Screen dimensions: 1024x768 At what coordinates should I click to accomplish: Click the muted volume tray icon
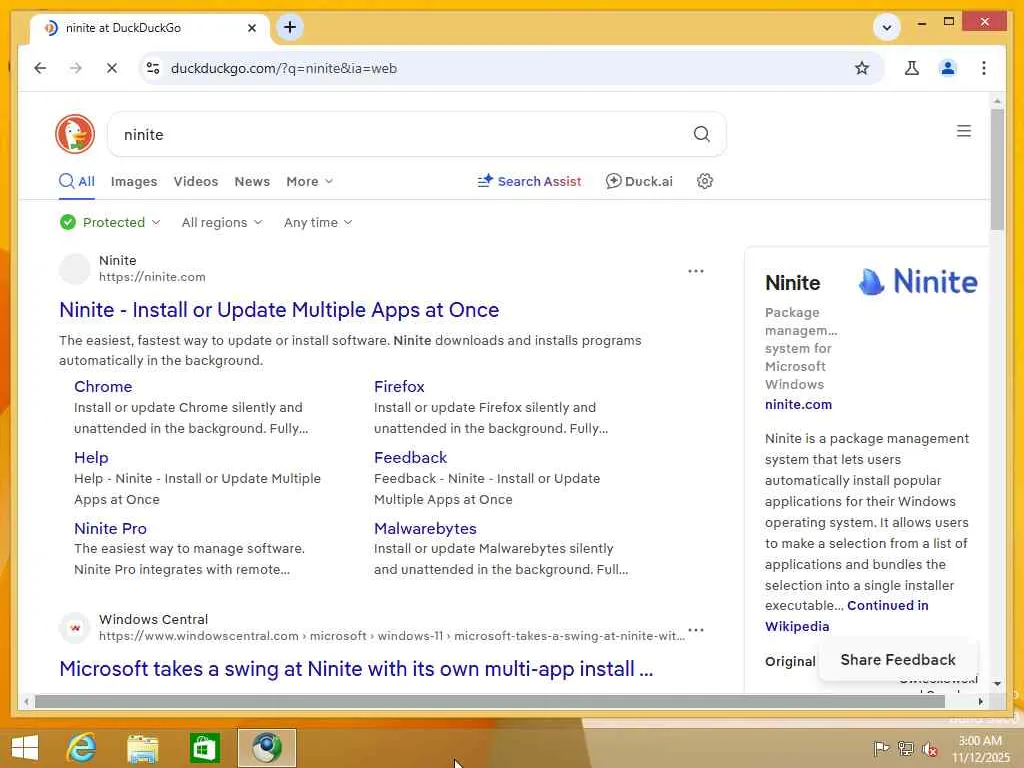coord(930,748)
